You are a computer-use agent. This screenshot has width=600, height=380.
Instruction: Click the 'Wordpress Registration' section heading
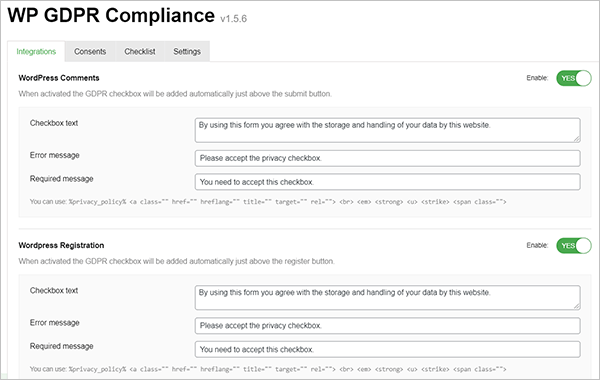coord(61,245)
